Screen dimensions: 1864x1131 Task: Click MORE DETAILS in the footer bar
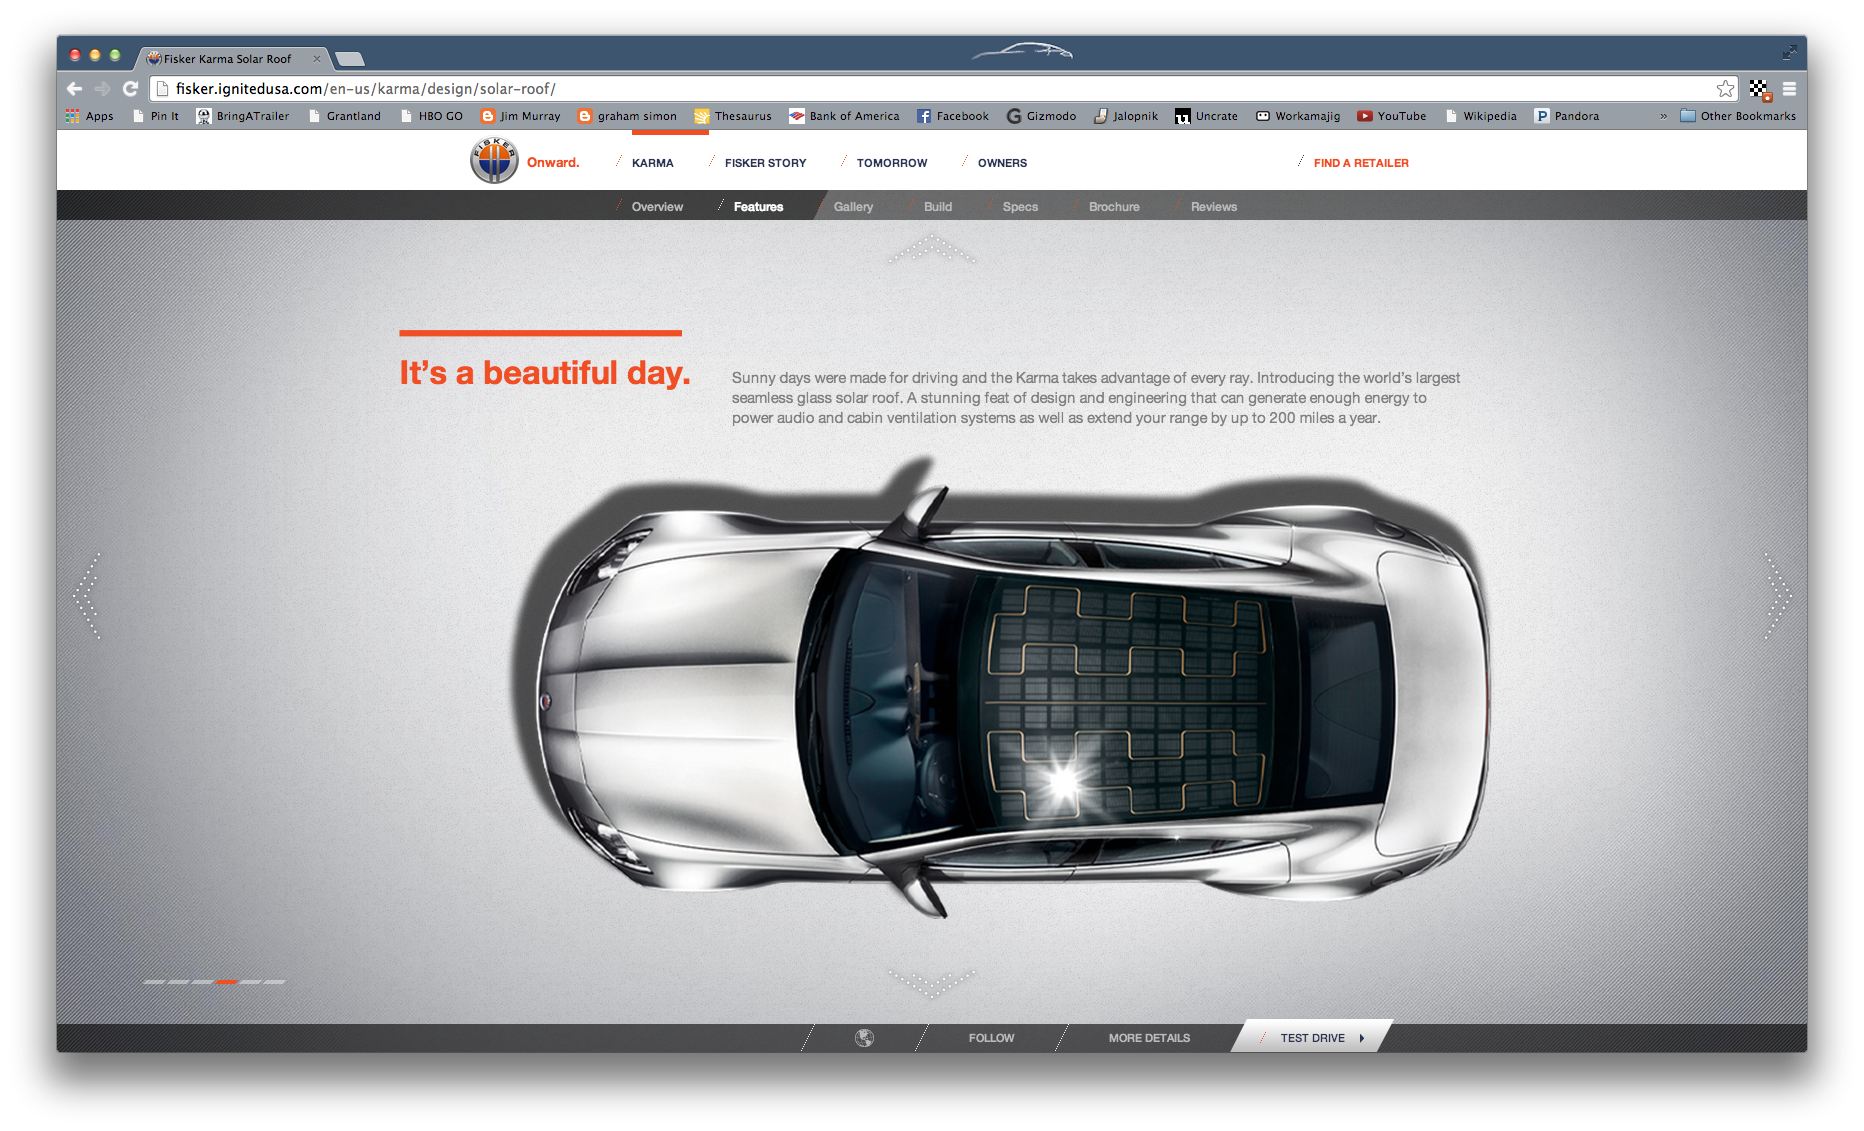click(x=1149, y=1038)
